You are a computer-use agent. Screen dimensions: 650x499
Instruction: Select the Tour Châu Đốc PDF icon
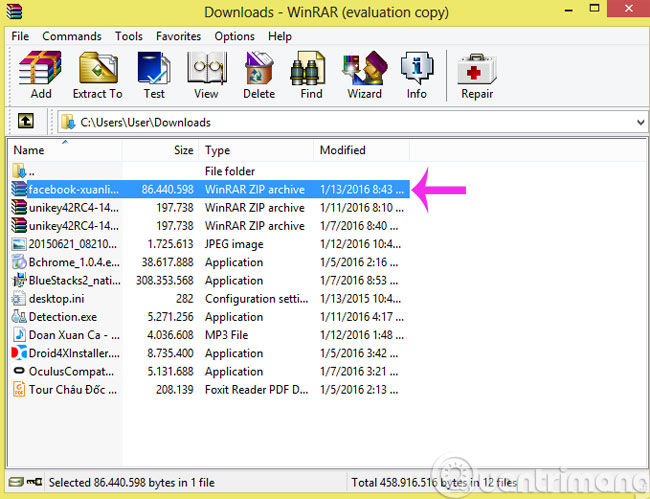point(19,390)
